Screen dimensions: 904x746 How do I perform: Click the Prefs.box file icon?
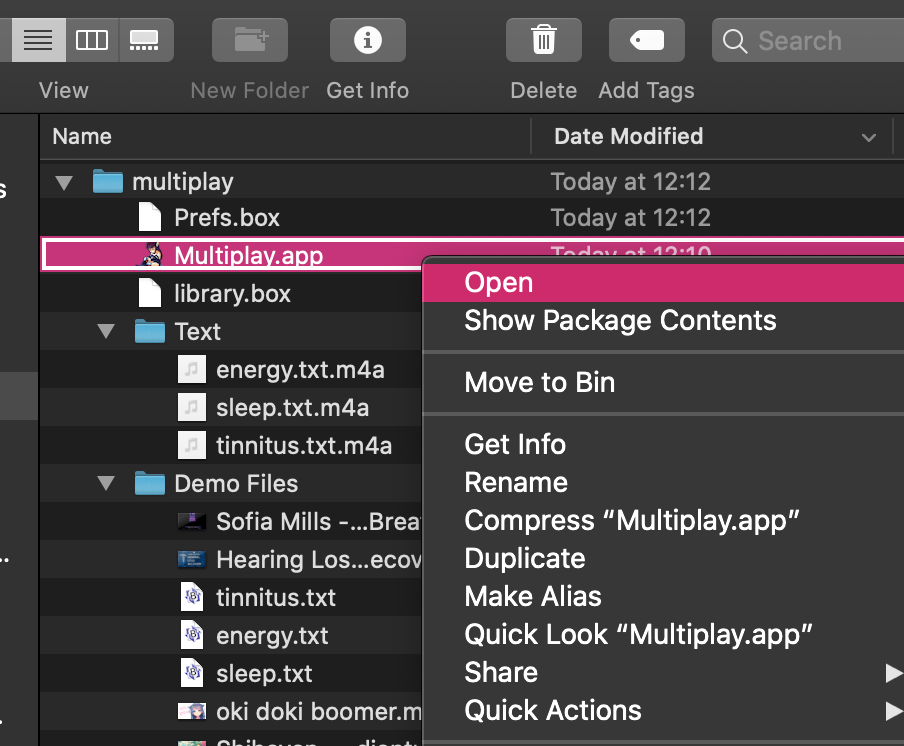coord(150,217)
